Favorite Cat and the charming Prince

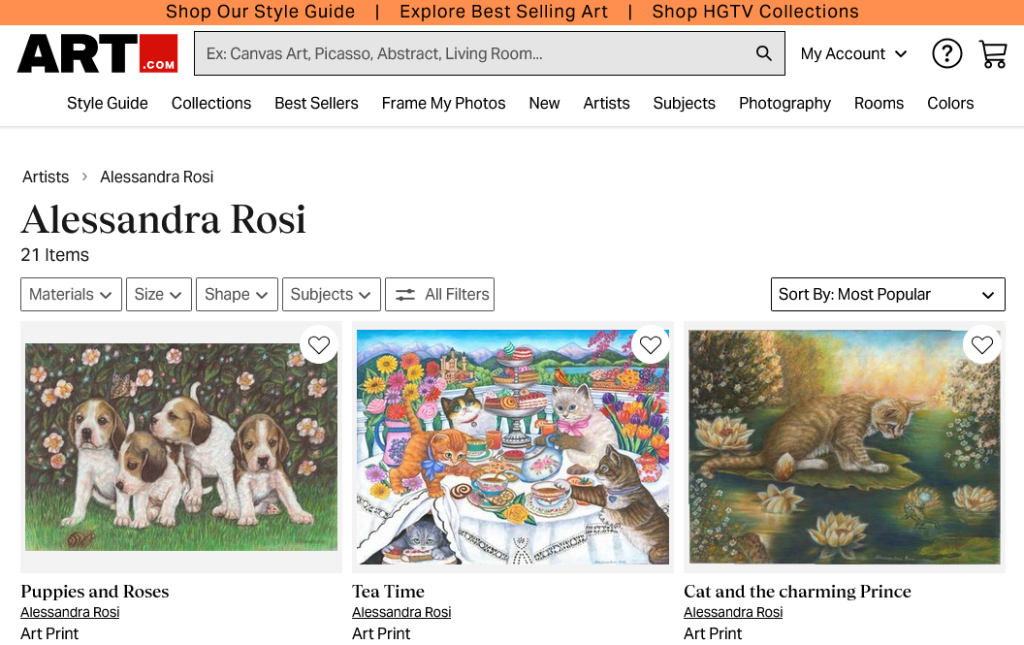click(982, 345)
